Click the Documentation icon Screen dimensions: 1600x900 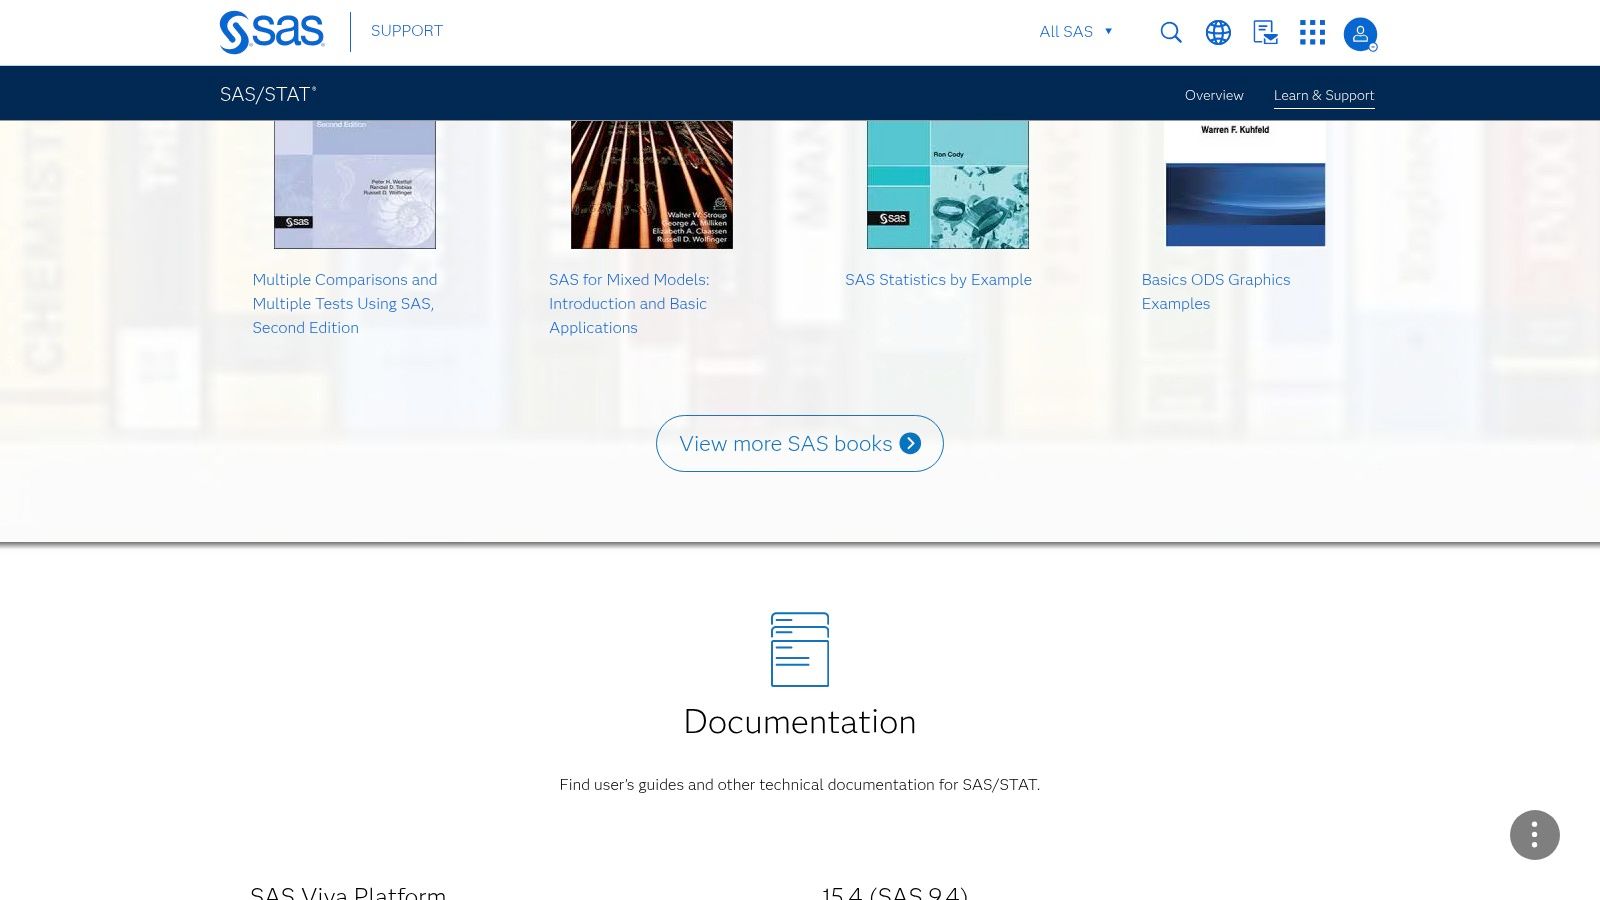pos(800,649)
